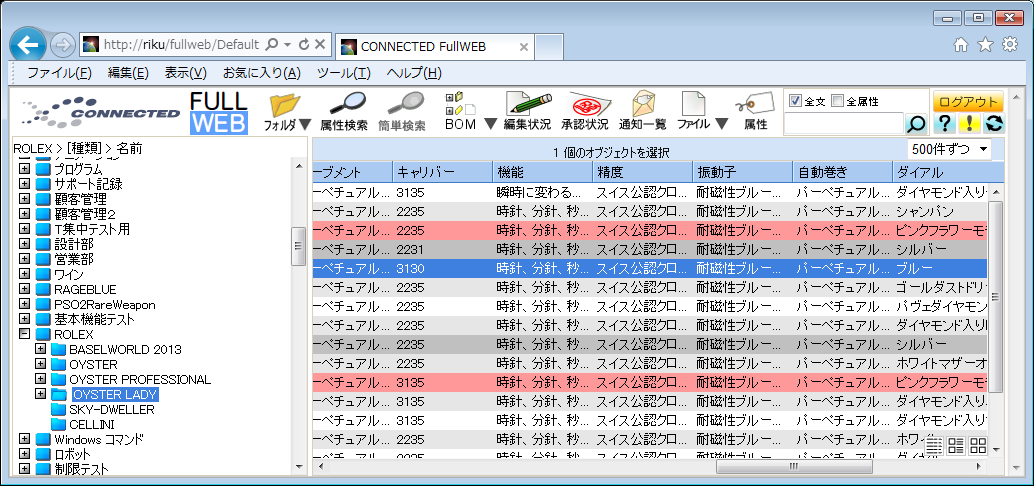1034x486 pixels.
Task: Click the browser Home icon
Action: click(961, 45)
